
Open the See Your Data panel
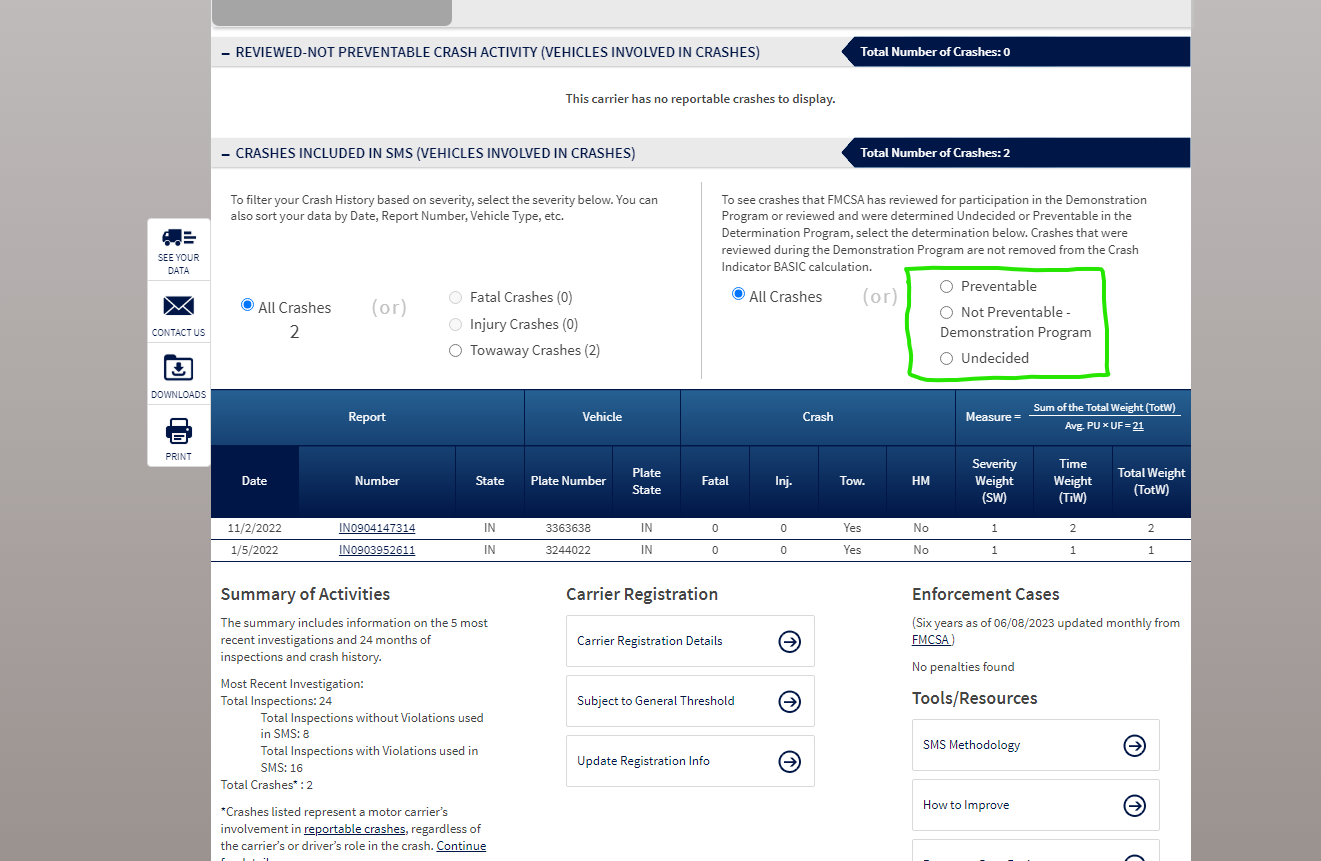(x=178, y=249)
